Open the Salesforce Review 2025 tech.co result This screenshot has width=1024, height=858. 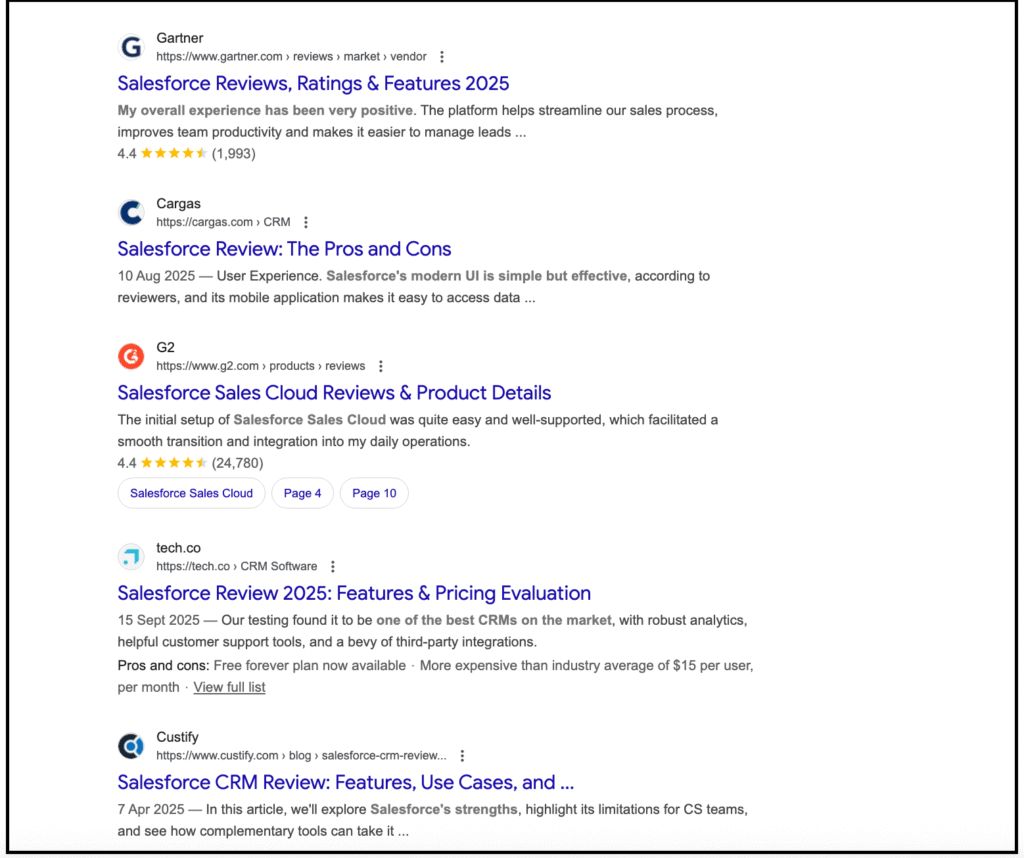(354, 593)
